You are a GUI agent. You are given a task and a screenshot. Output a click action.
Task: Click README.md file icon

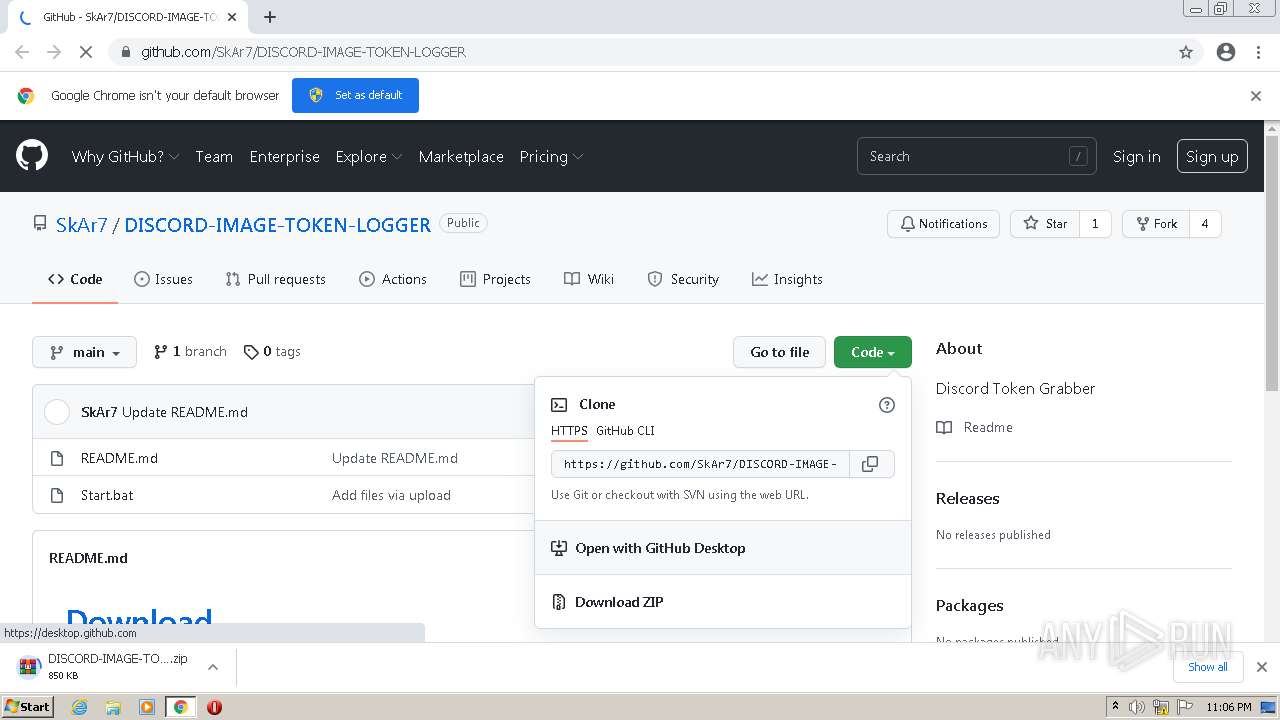tap(57, 458)
